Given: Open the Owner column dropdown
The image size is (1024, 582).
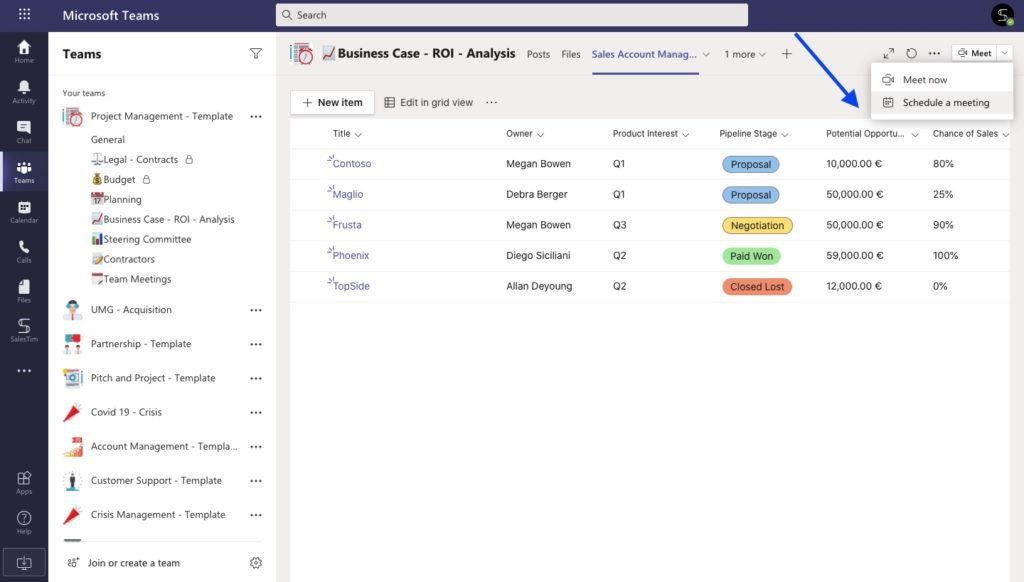Looking at the screenshot, I should [540, 135].
